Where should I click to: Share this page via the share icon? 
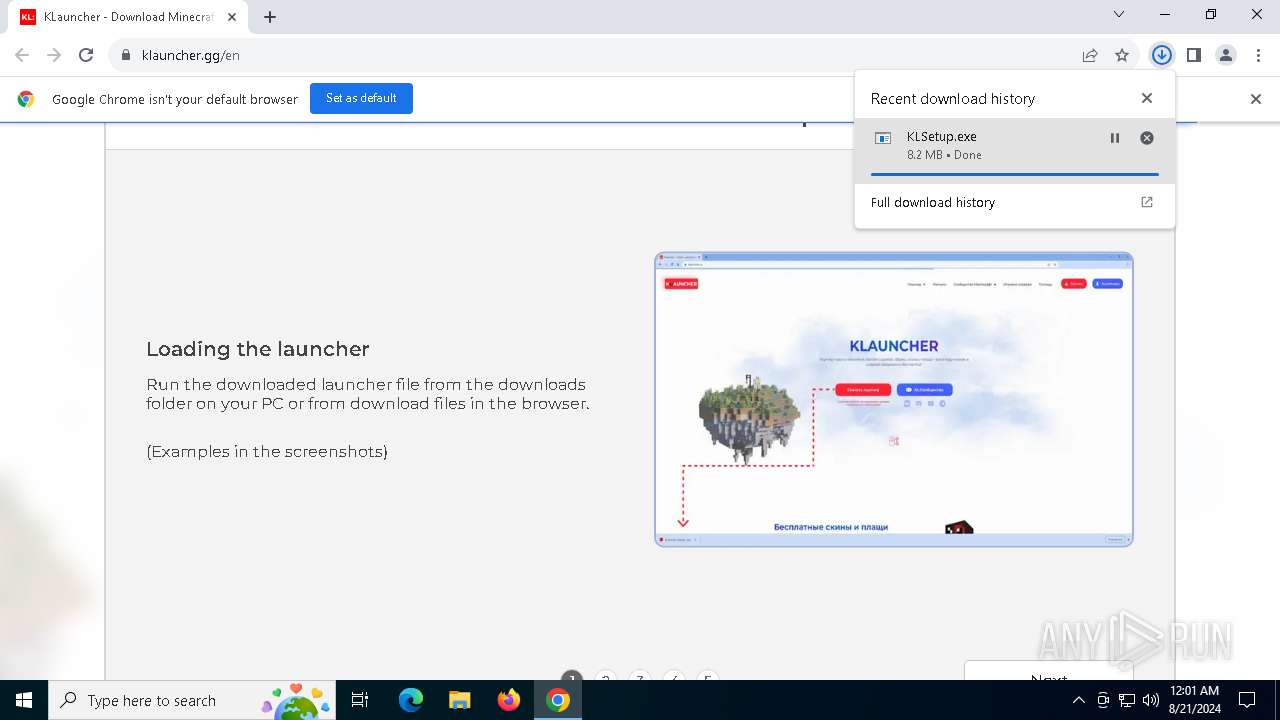coord(1090,55)
